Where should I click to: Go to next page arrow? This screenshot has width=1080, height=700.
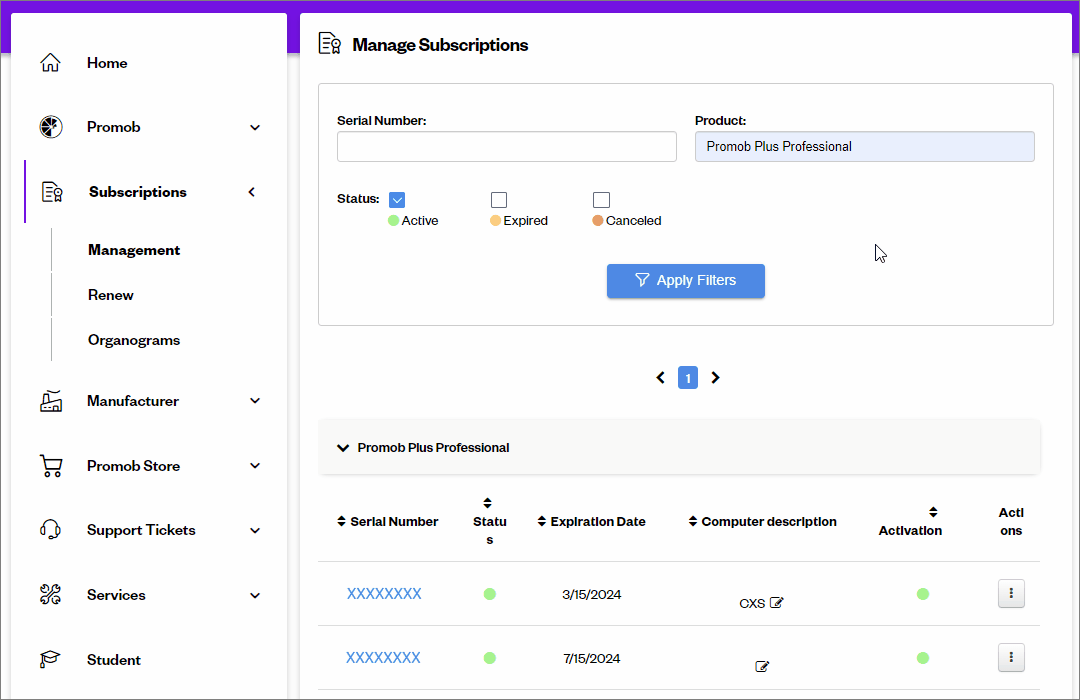click(716, 378)
